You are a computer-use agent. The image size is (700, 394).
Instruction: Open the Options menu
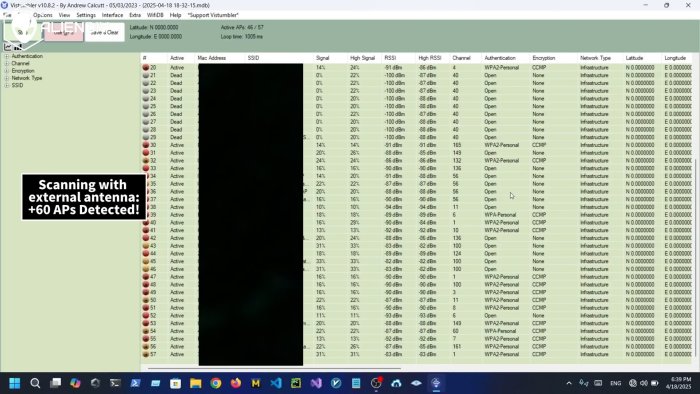[x=42, y=15]
